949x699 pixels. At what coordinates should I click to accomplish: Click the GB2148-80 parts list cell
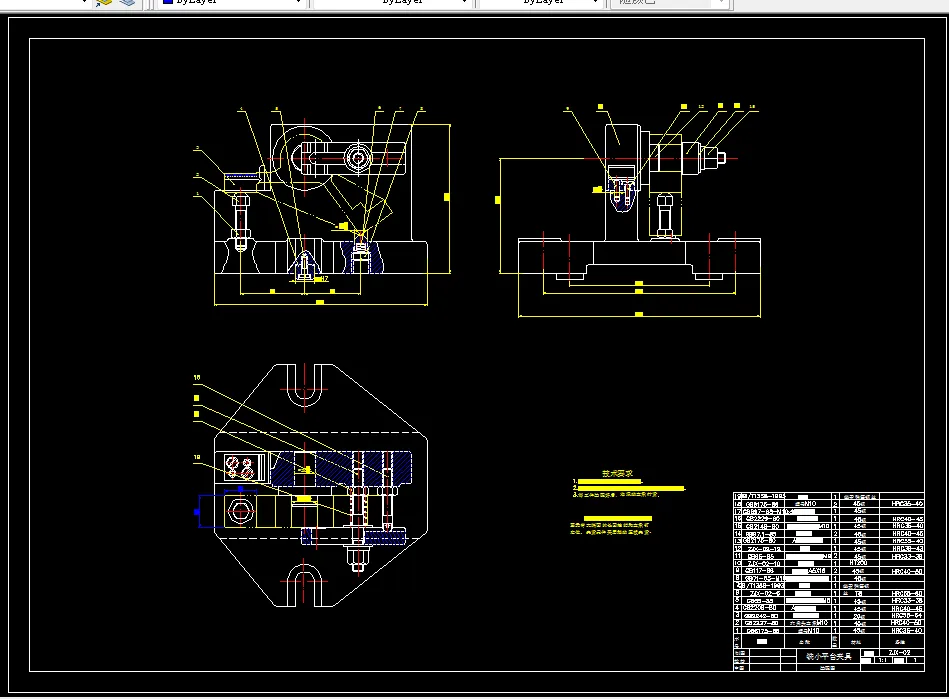point(763,526)
